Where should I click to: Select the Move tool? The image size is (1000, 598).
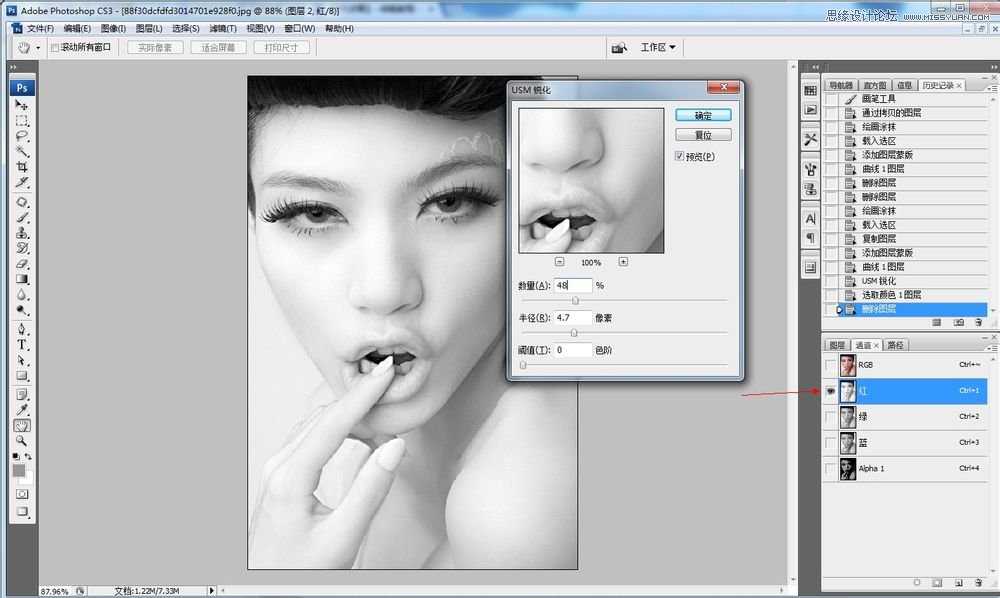22,105
